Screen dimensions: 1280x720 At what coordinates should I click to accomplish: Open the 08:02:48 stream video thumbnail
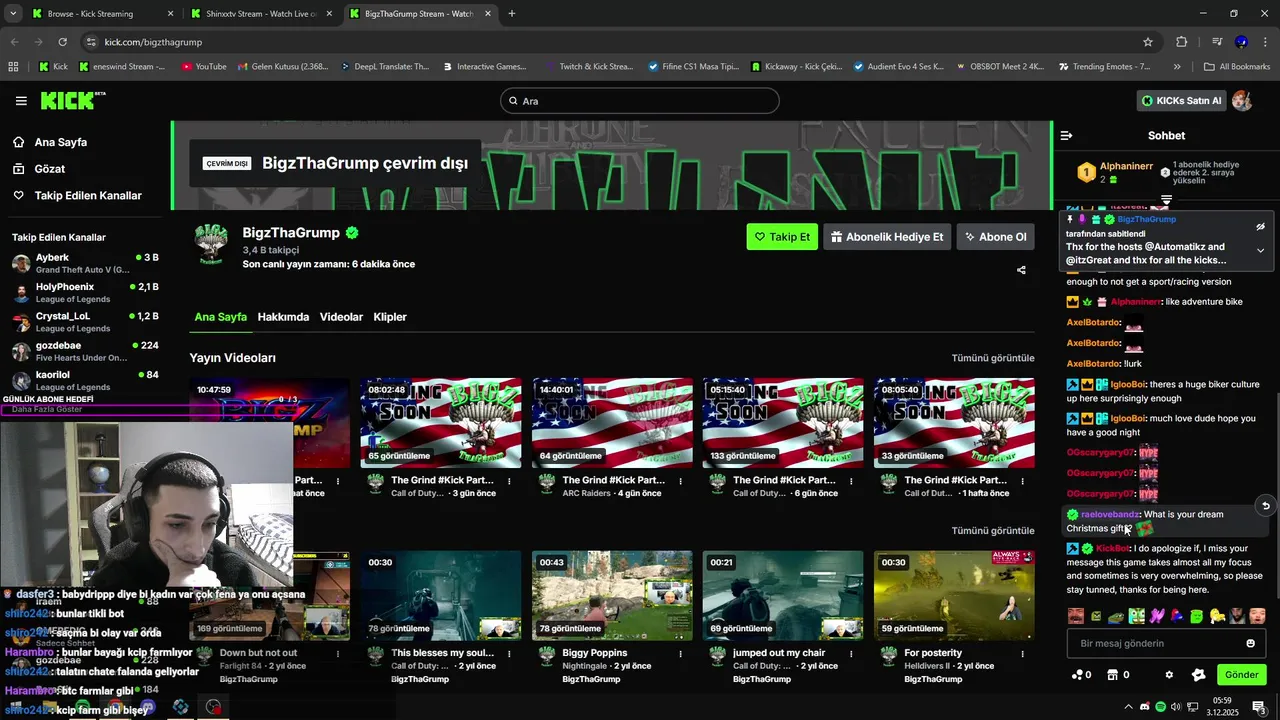(x=441, y=423)
